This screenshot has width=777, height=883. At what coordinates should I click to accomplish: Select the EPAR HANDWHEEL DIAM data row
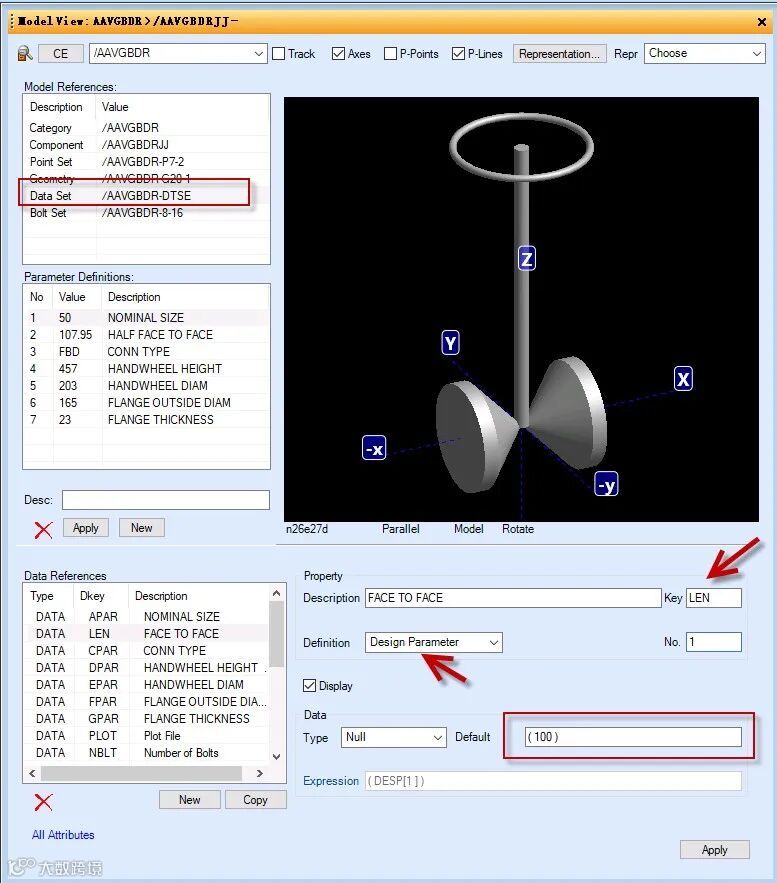146,684
